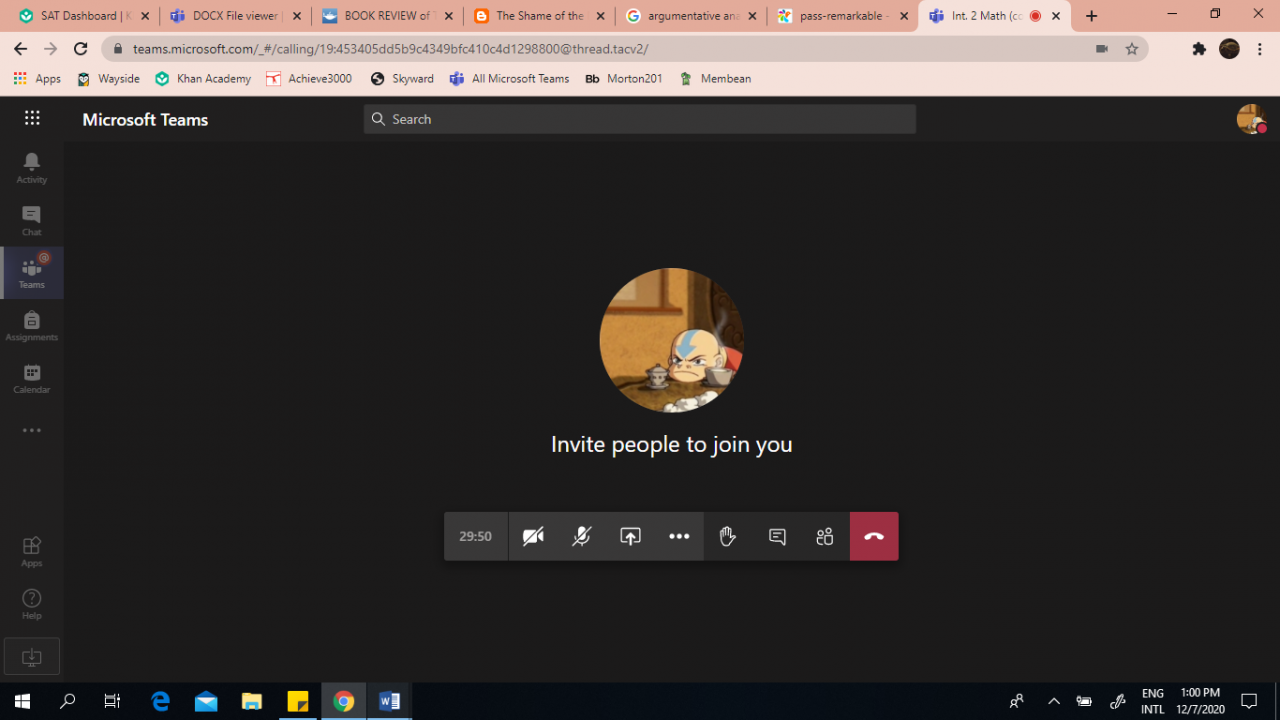1280x720 pixels.
Task: Reload the Teams page
Action: pyautogui.click(x=81, y=49)
